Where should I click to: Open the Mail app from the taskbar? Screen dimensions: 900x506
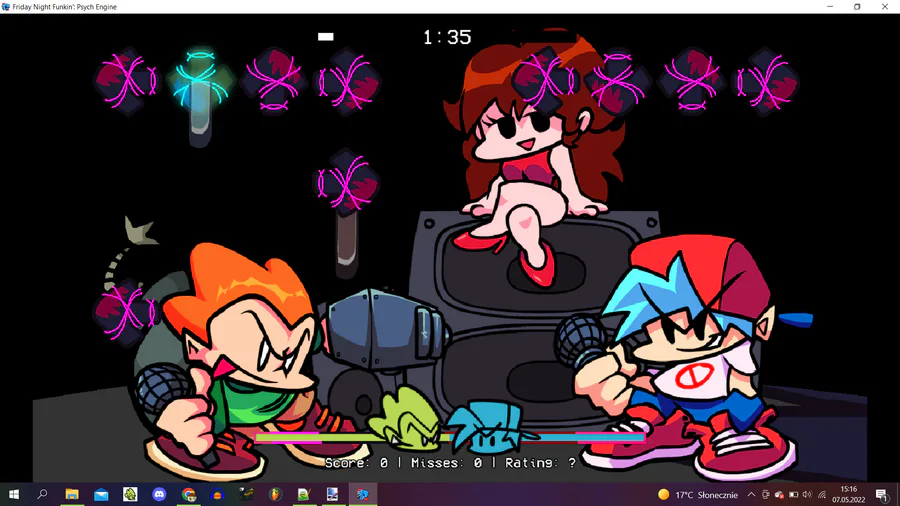pyautogui.click(x=101, y=494)
